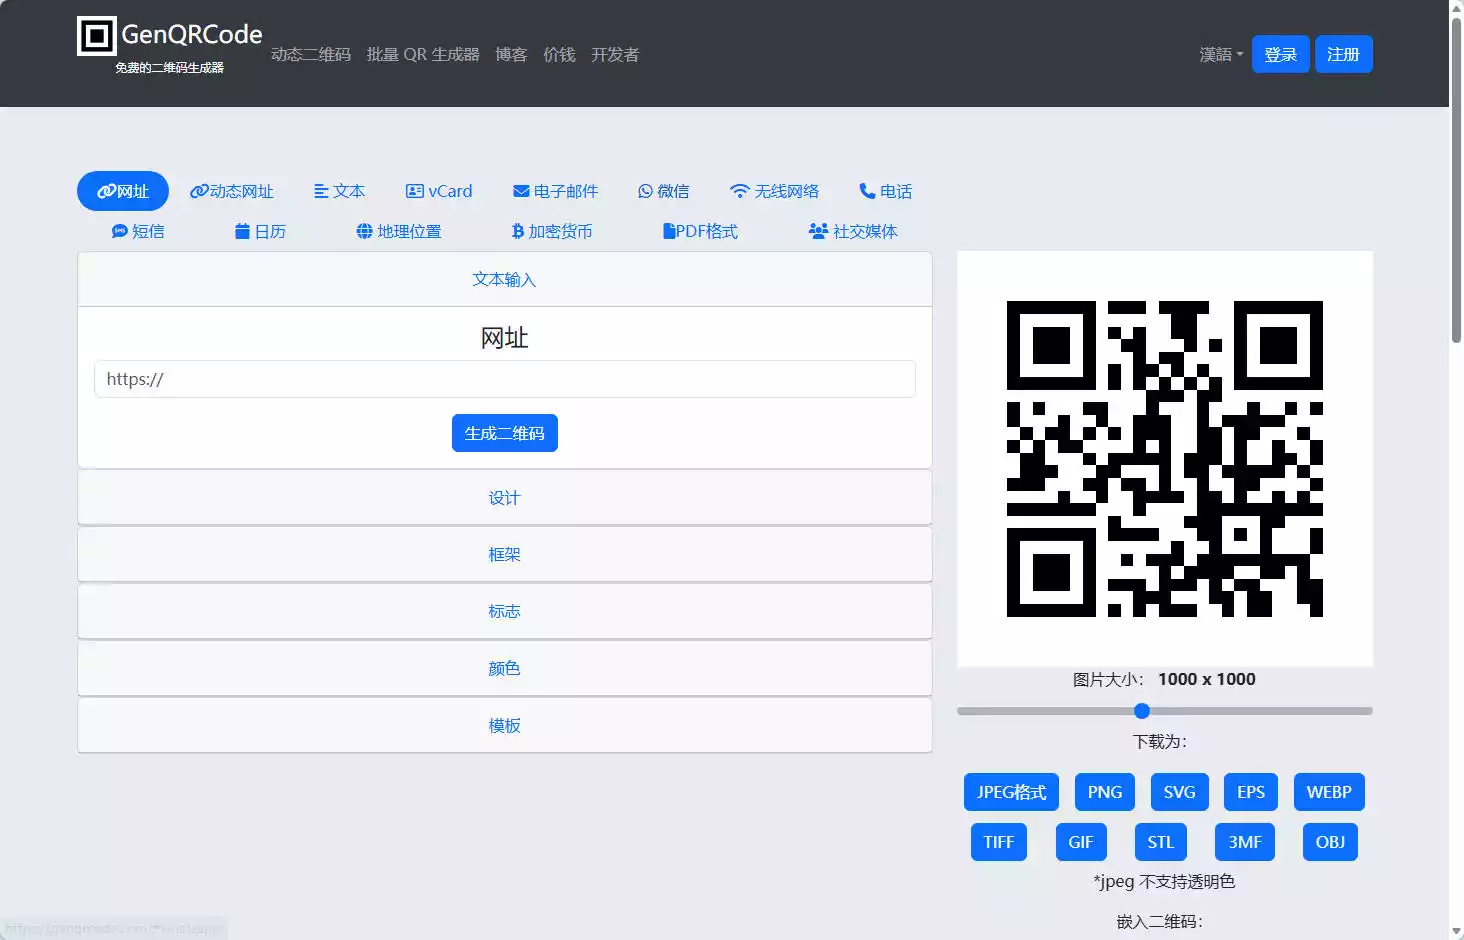Click the users icon for social media

(818, 231)
